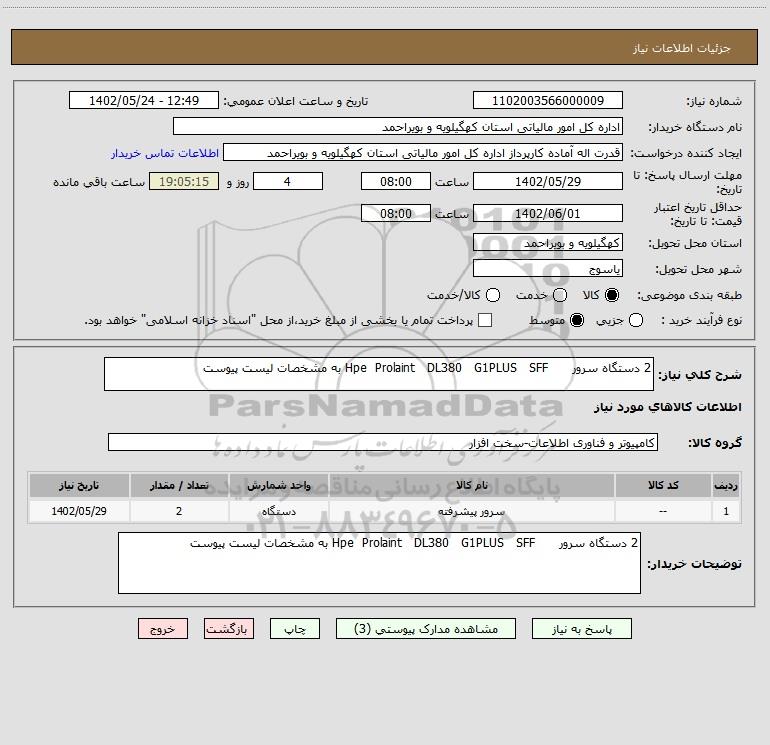Click the شرح کلی نیاز description box

[379, 374]
